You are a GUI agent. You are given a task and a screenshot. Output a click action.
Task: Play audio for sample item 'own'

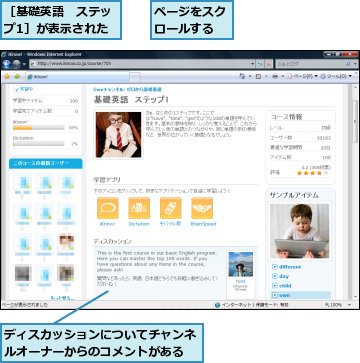[275, 295]
